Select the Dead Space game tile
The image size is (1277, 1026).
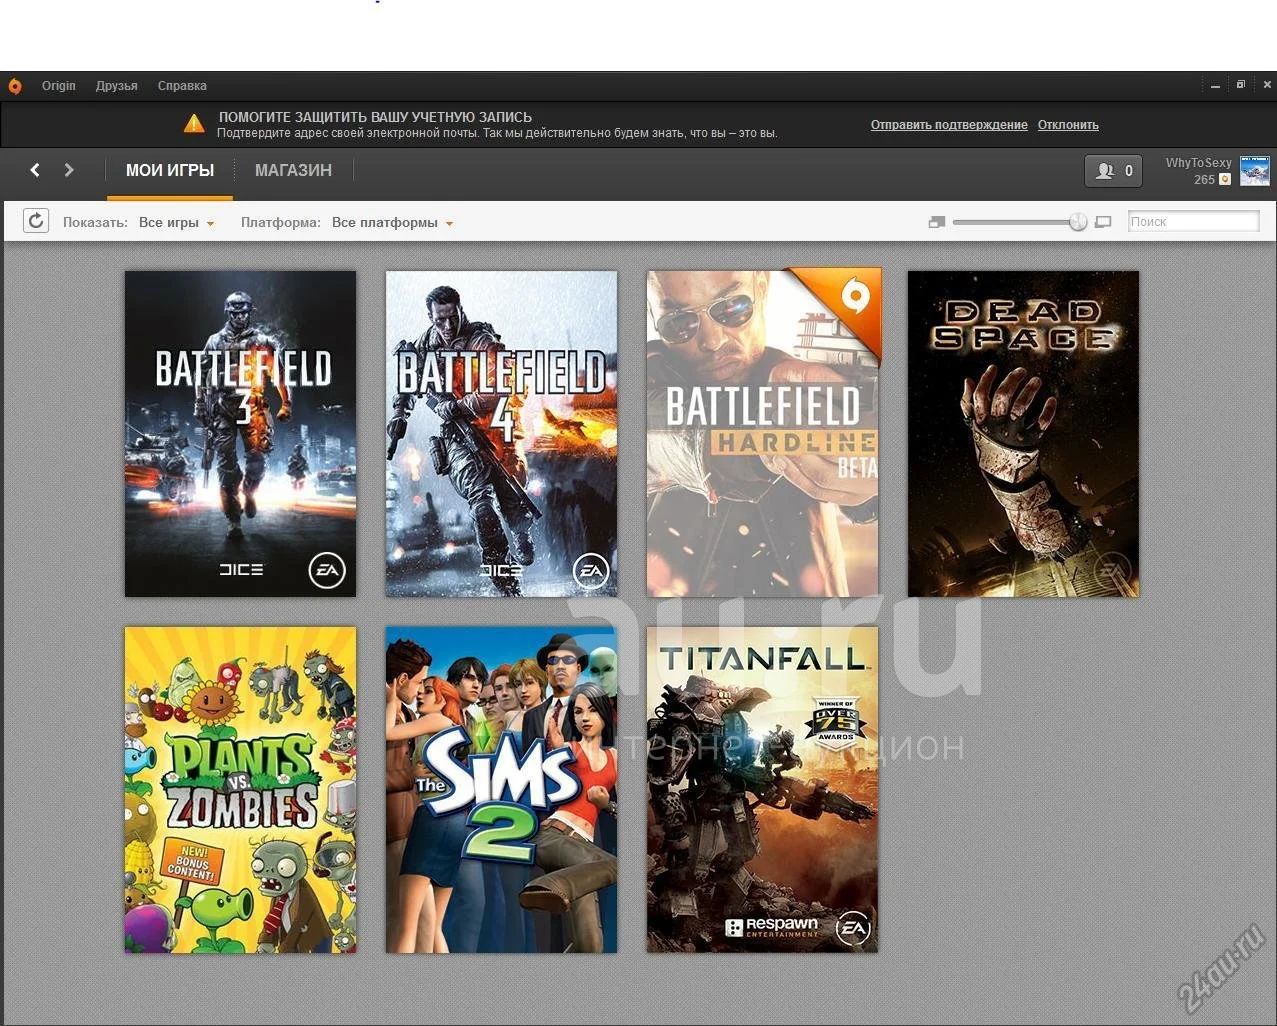tap(1023, 434)
